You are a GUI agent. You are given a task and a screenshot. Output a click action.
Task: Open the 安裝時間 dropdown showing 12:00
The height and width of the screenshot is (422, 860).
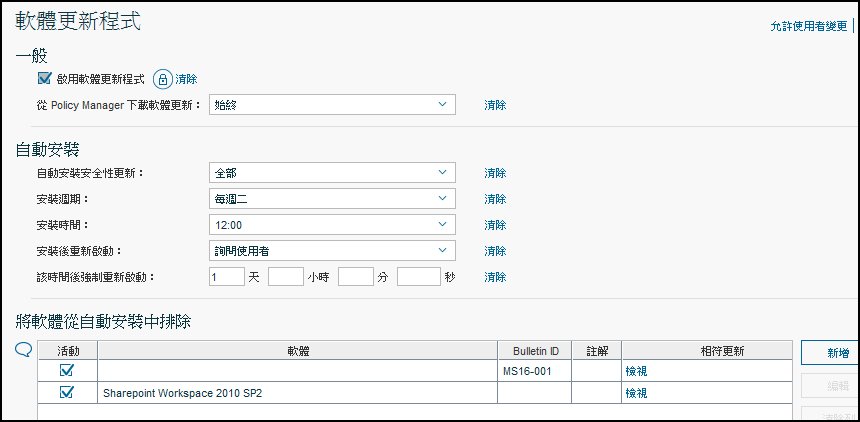point(332,225)
